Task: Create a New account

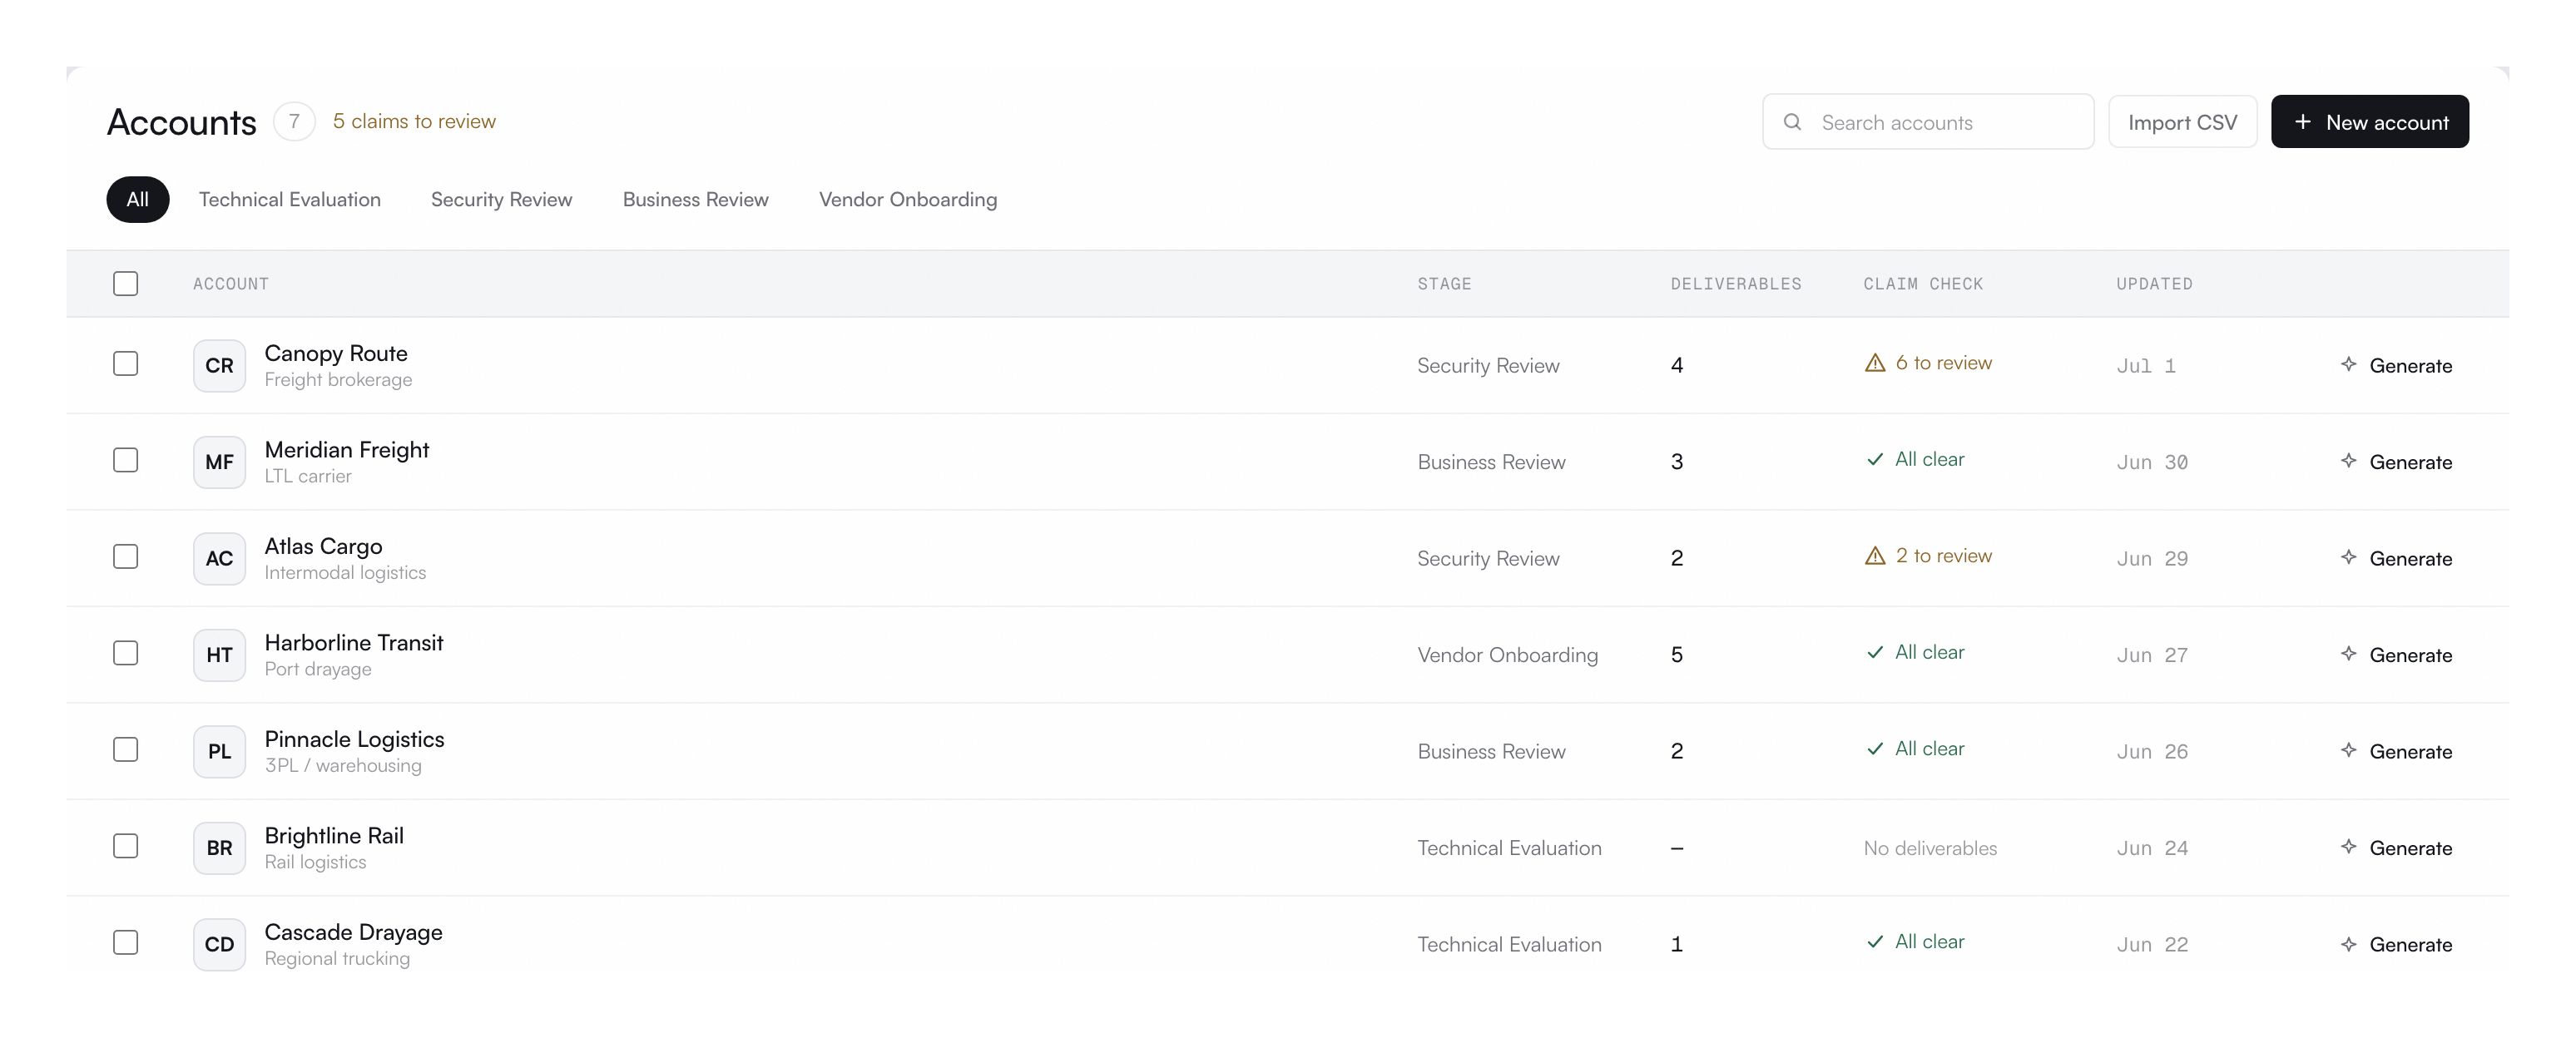Action: (x=2369, y=122)
